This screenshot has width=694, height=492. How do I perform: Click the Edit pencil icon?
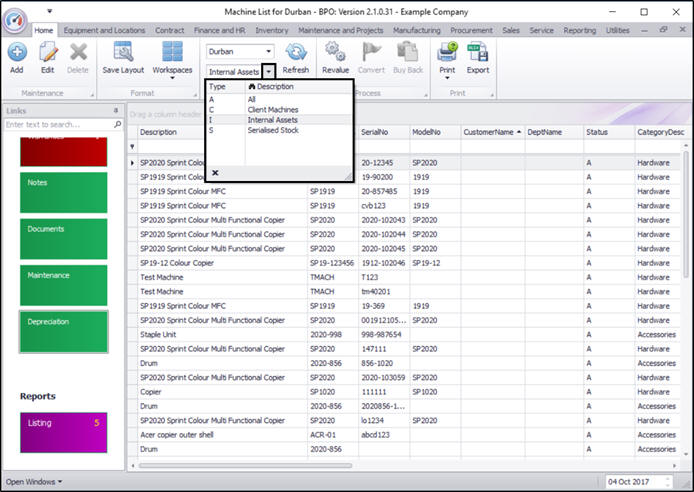[x=47, y=53]
